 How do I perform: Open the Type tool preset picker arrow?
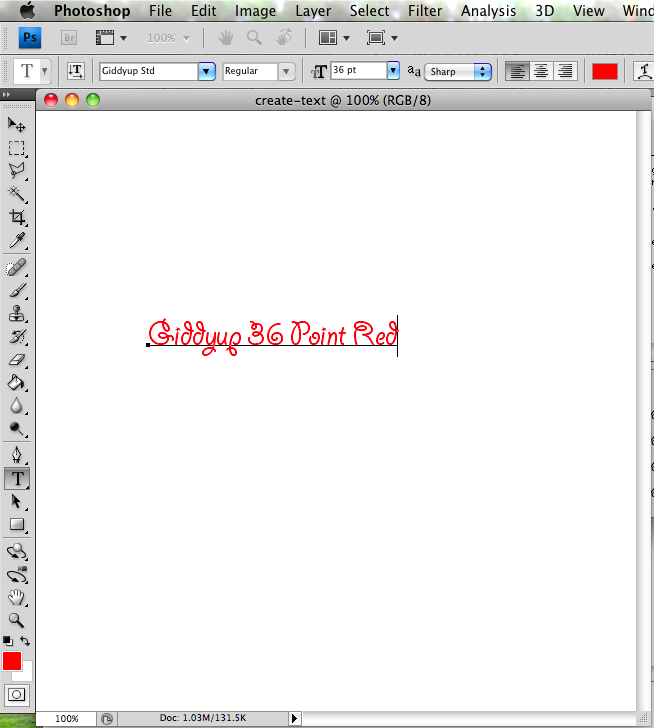point(45,71)
